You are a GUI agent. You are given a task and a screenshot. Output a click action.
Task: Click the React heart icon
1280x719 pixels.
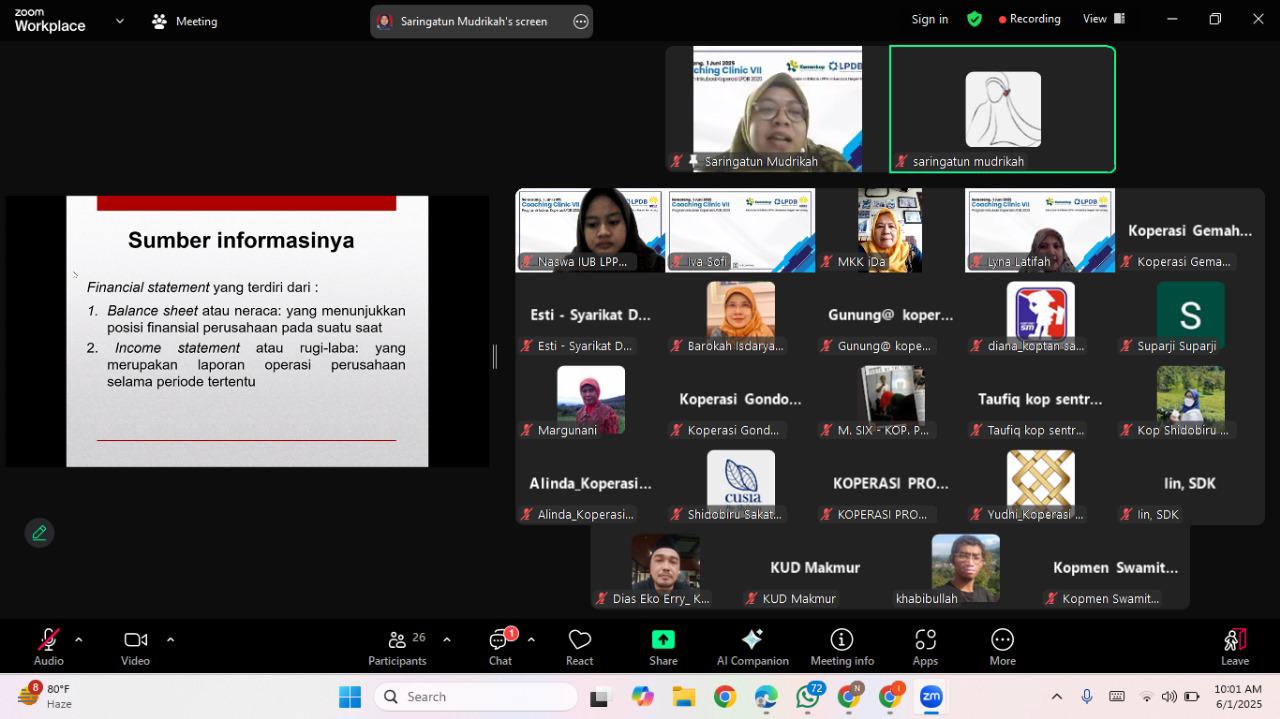(x=580, y=647)
